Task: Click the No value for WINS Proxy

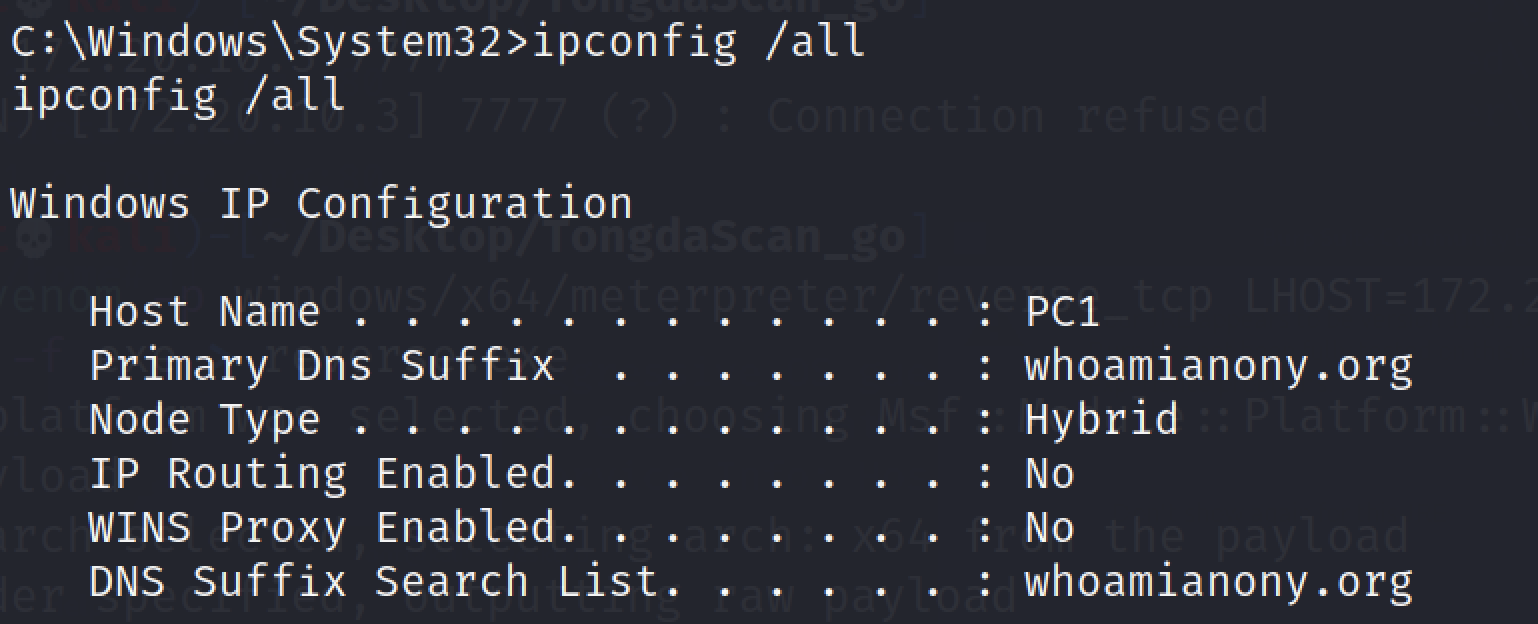Action: coord(1049,528)
